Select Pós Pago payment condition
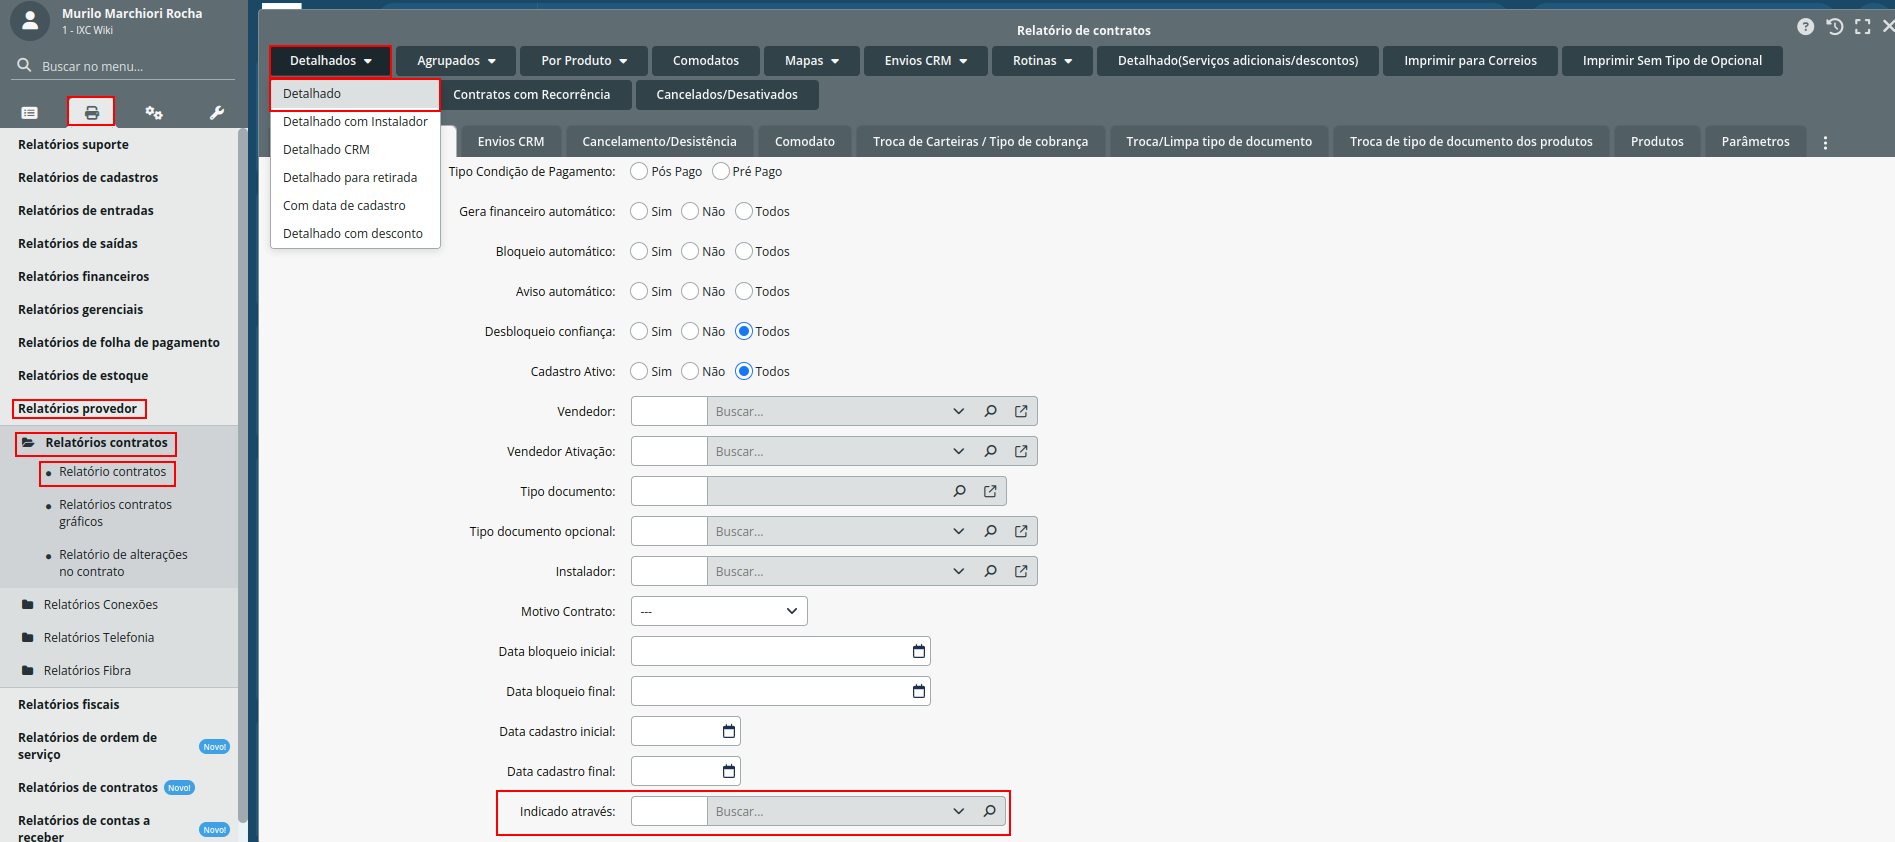 click(x=639, y=171)
